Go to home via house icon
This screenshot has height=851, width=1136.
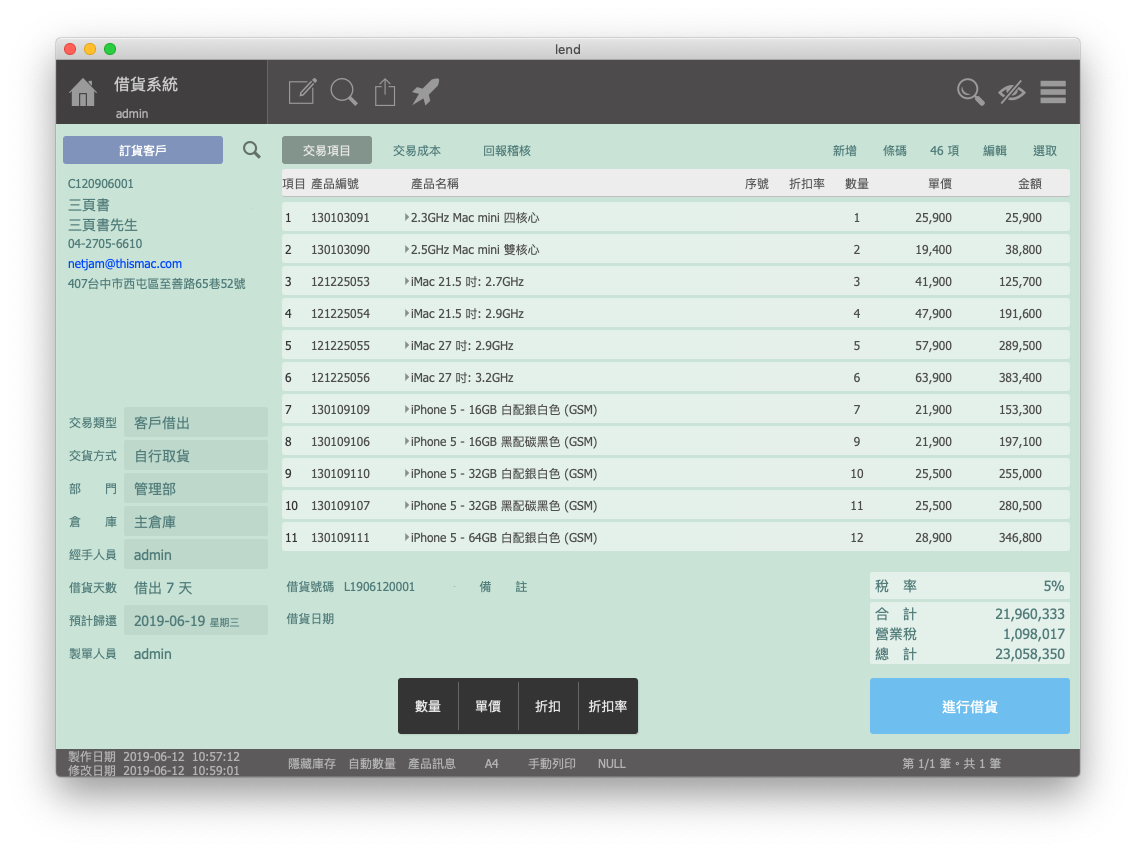83,92
